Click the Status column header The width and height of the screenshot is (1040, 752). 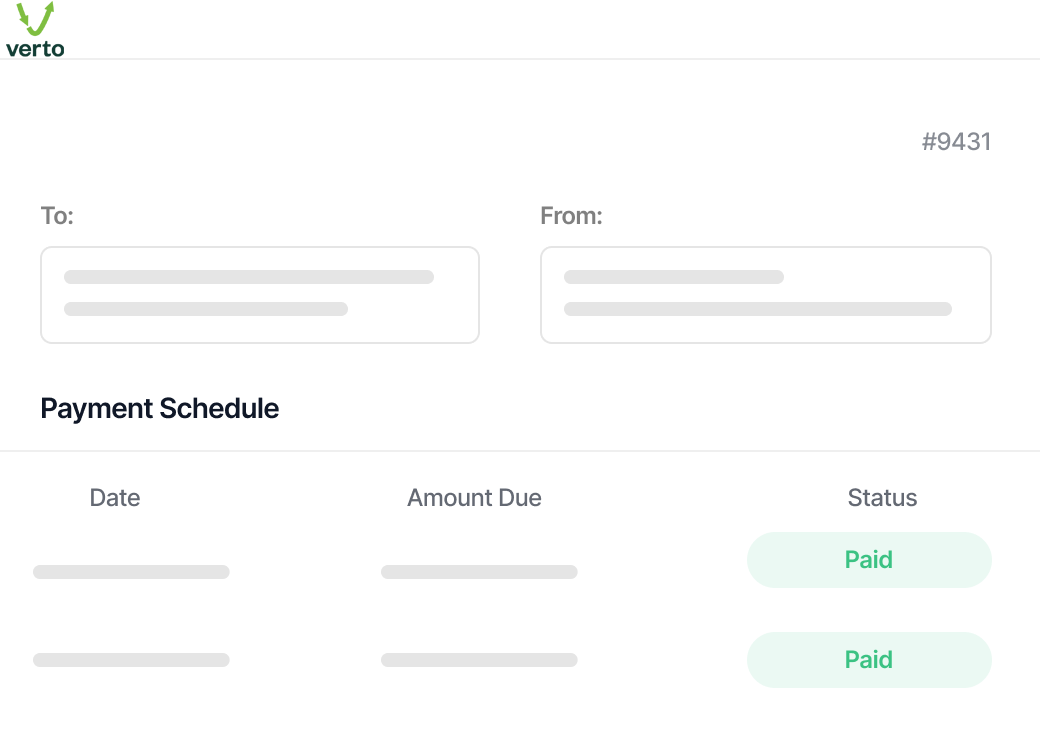tap(882, 498)
